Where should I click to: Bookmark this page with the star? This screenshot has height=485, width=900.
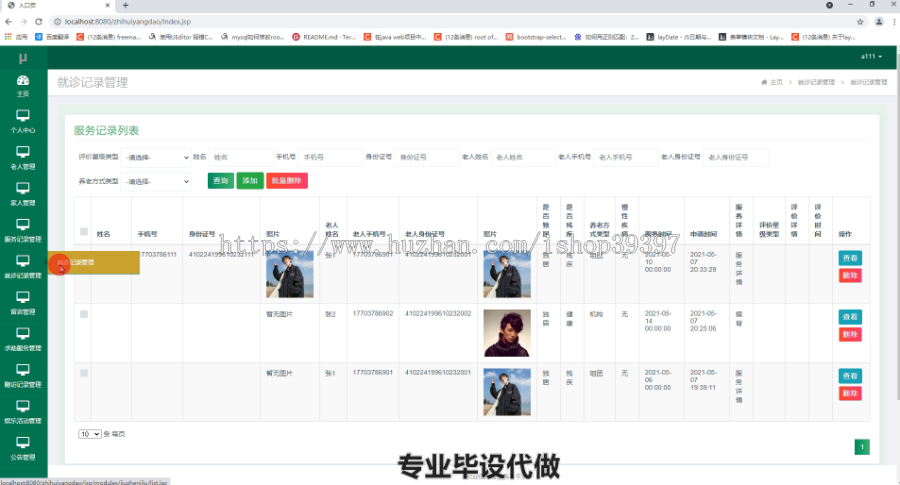(860, 22)
